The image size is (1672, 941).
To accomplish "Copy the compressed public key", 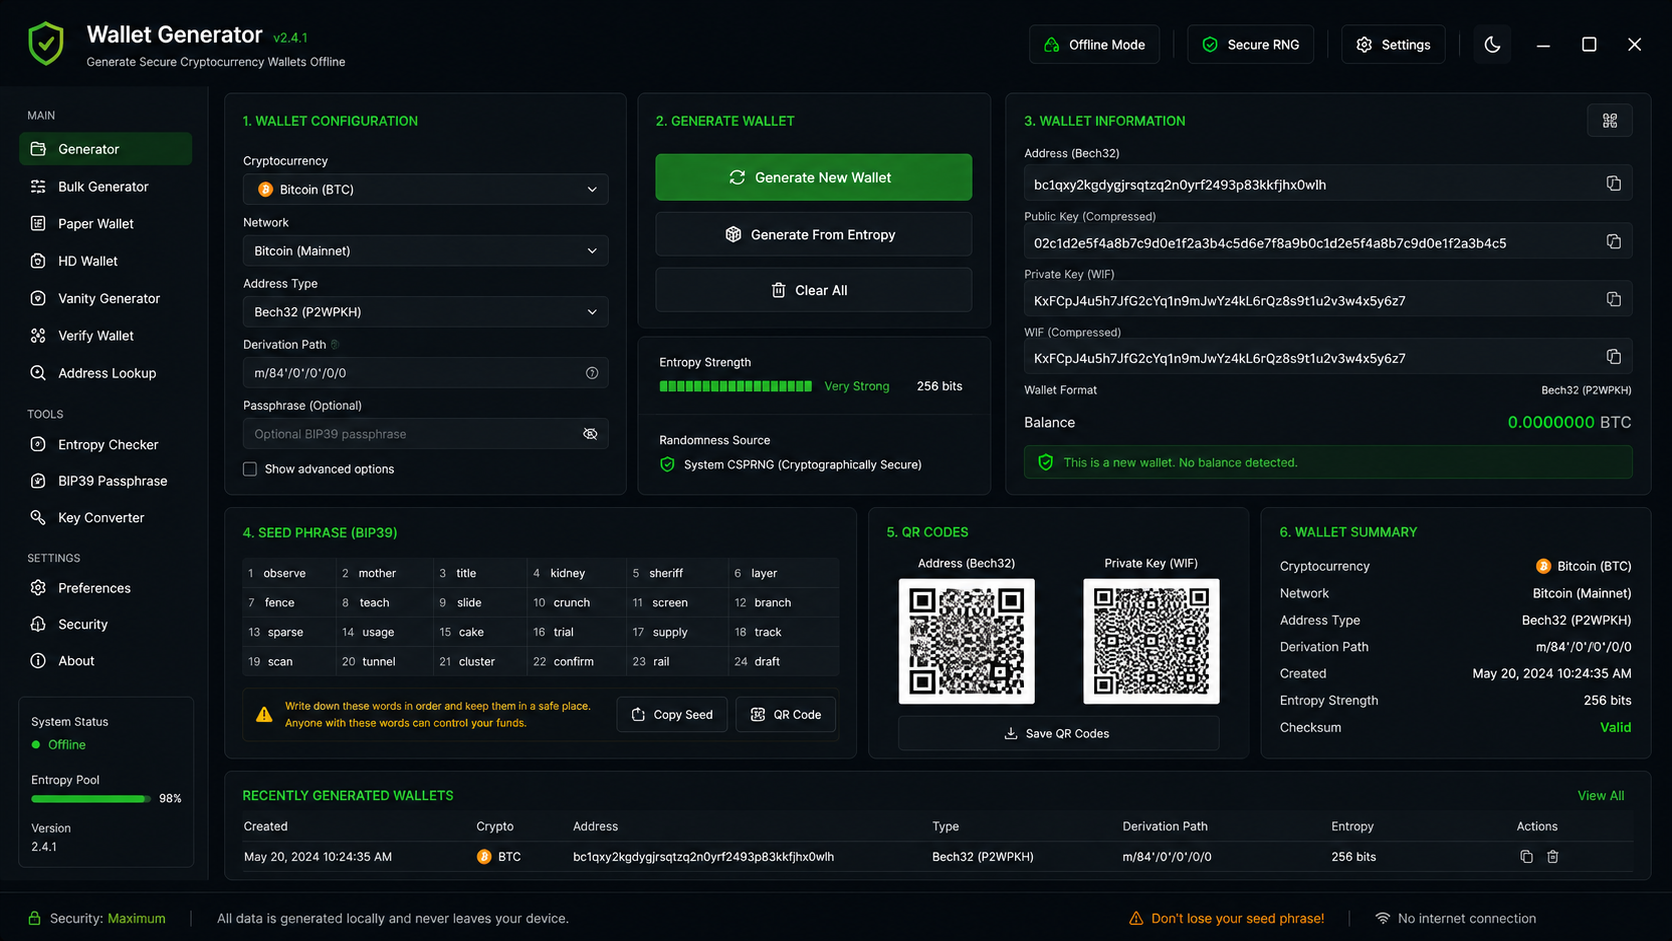I will point(1613,242).
